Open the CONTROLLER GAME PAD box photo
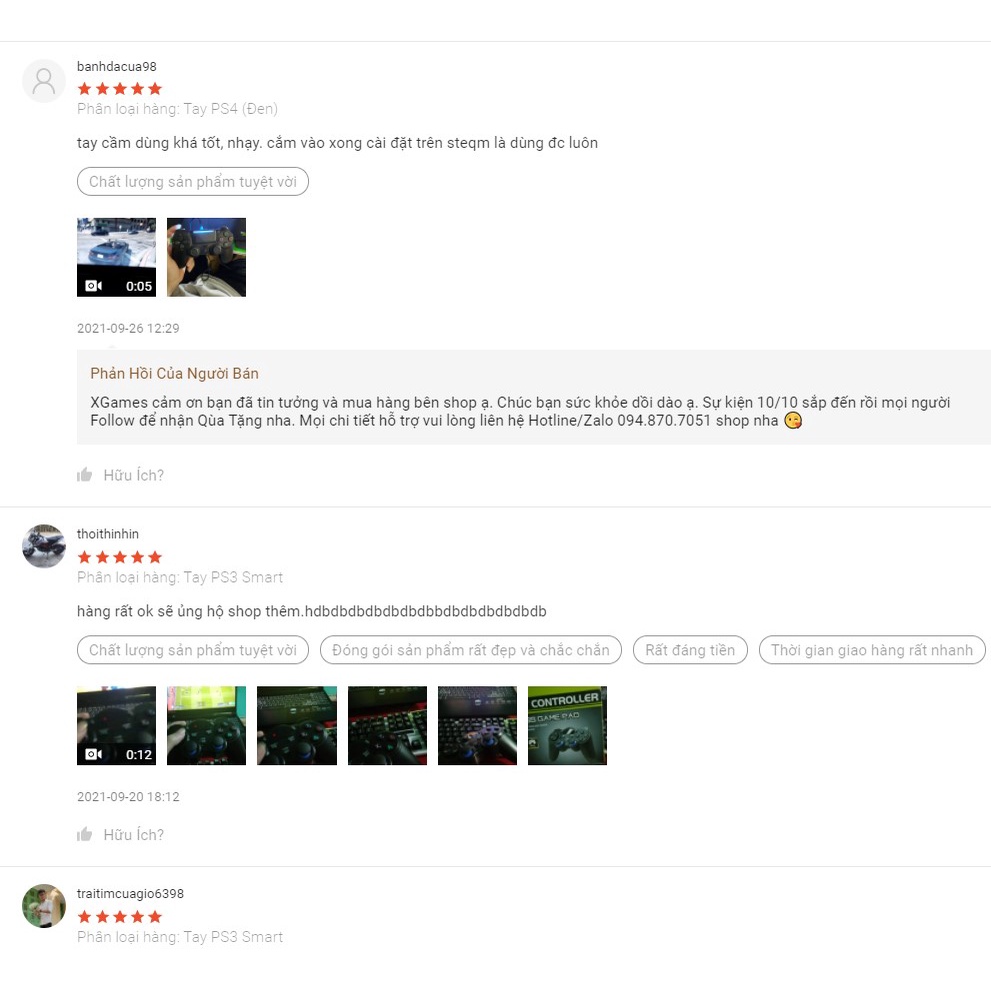Screen dimensions: 991x991 [x=568, y=726]
